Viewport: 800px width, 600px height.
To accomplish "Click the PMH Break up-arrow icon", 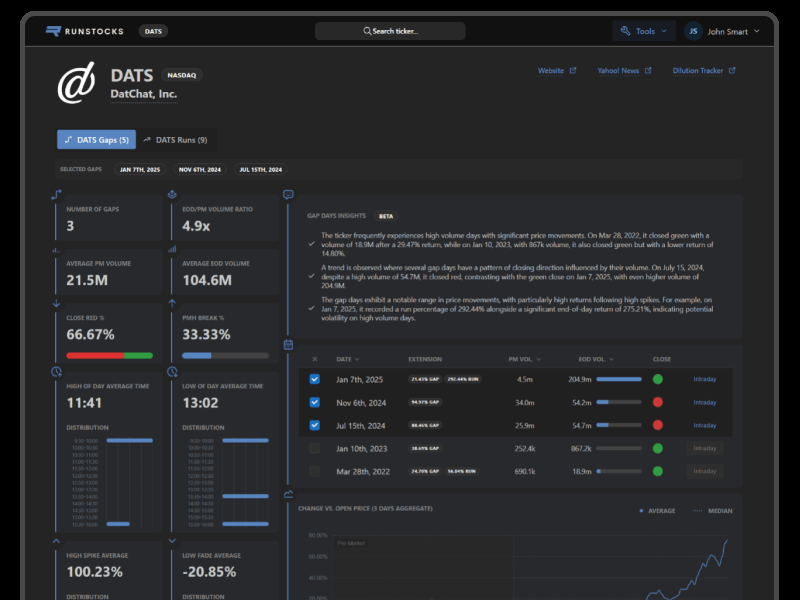I will click(x=172, y=304).
